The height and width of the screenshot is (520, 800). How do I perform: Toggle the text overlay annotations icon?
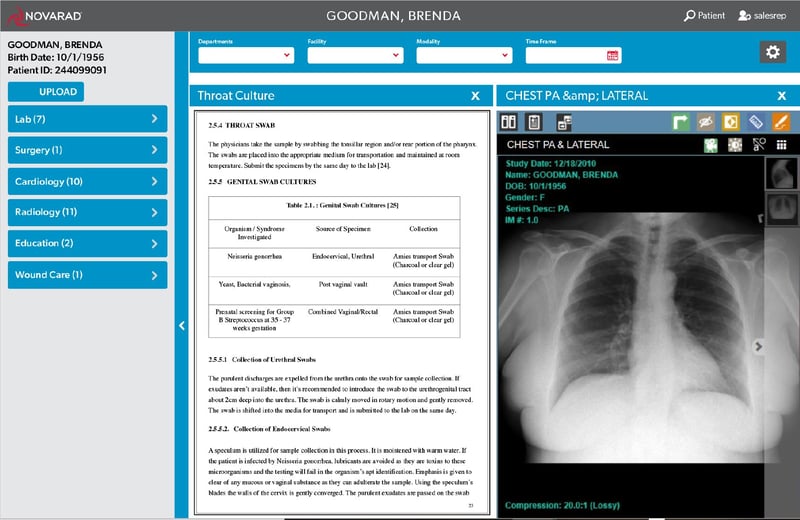759,145
